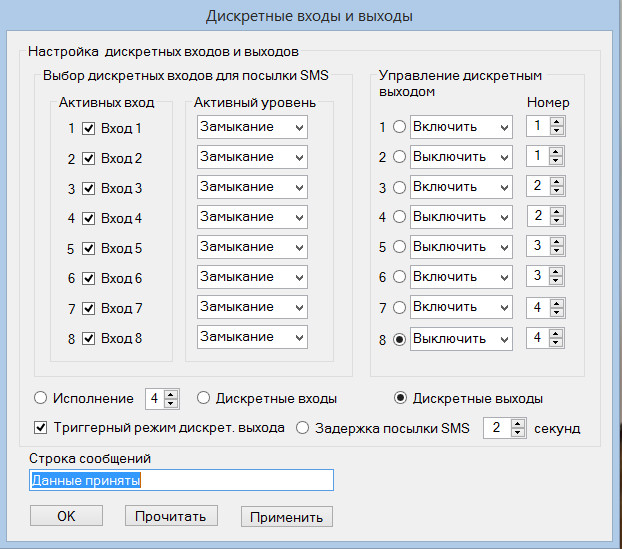Viewport: 622px width, 549px height.
Task: Select the Дискретные входы radio button
Action: pyautogui.click(x=203, y=397)
